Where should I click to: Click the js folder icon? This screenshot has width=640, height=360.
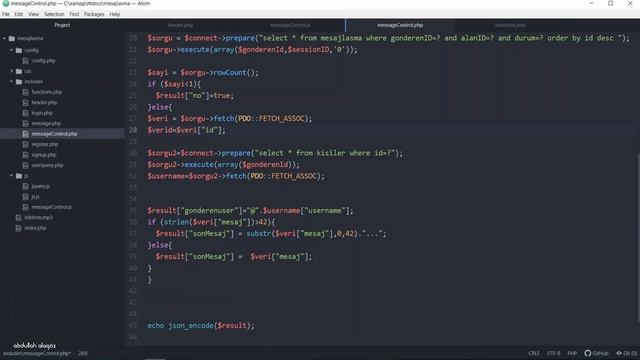click(x=19, y=176)
